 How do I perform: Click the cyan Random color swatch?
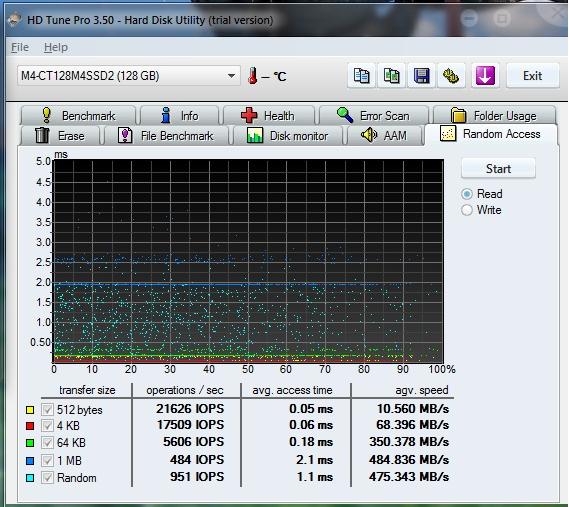pos(30,478)
